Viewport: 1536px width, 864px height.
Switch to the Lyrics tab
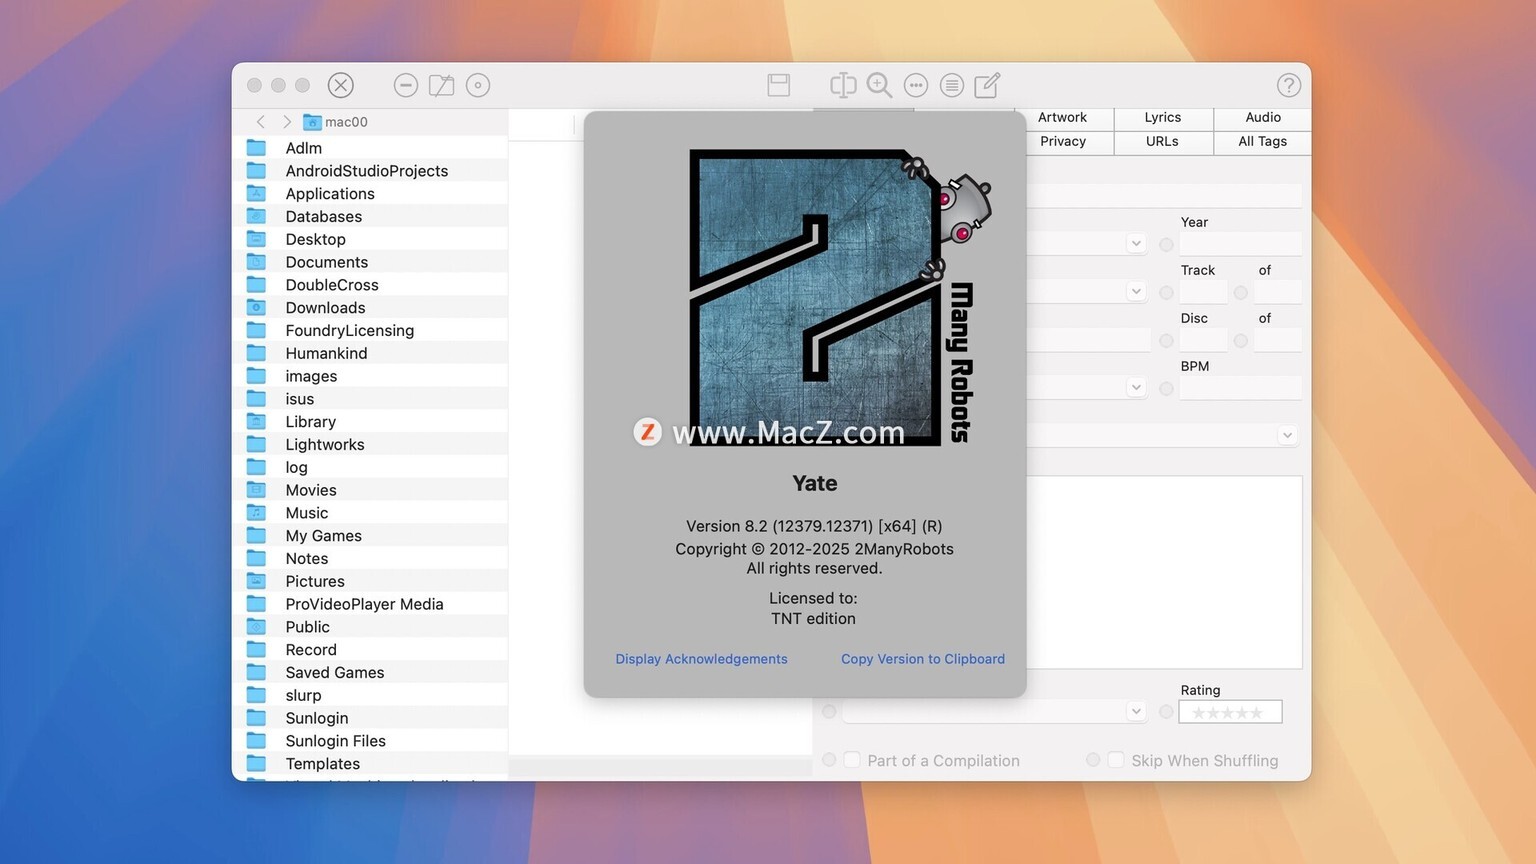tap(1163, 118)
